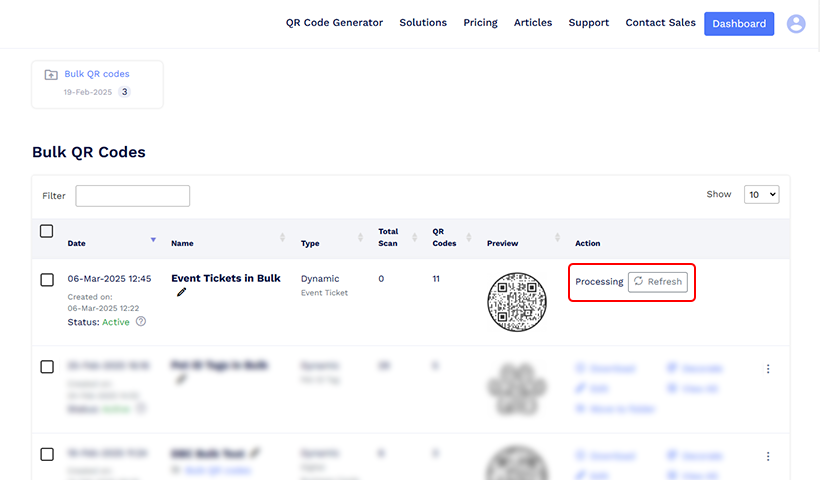Click the Refresh button next to Processing
Image resolution: width=820 pixels, height=480 pixels.
pyautogui.click(x=658, y=282)
